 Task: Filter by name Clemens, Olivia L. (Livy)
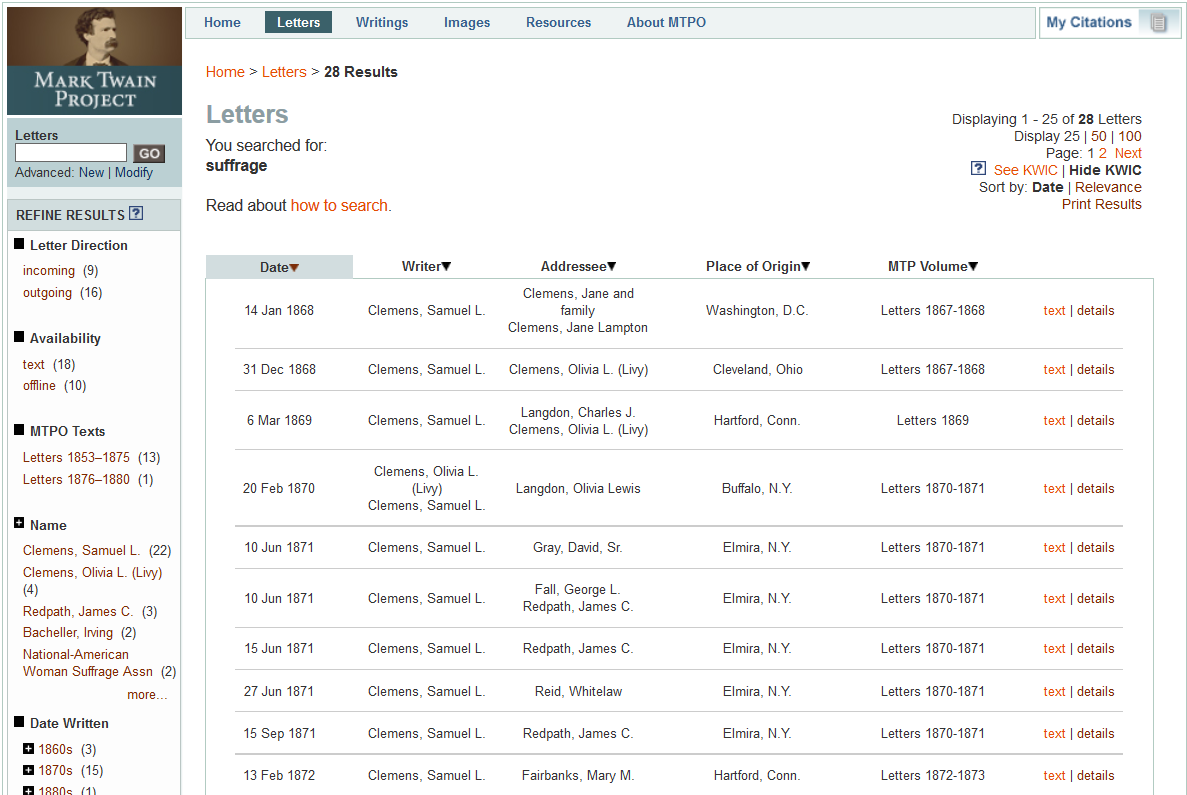pyautogui.click(x=92, y=572)
